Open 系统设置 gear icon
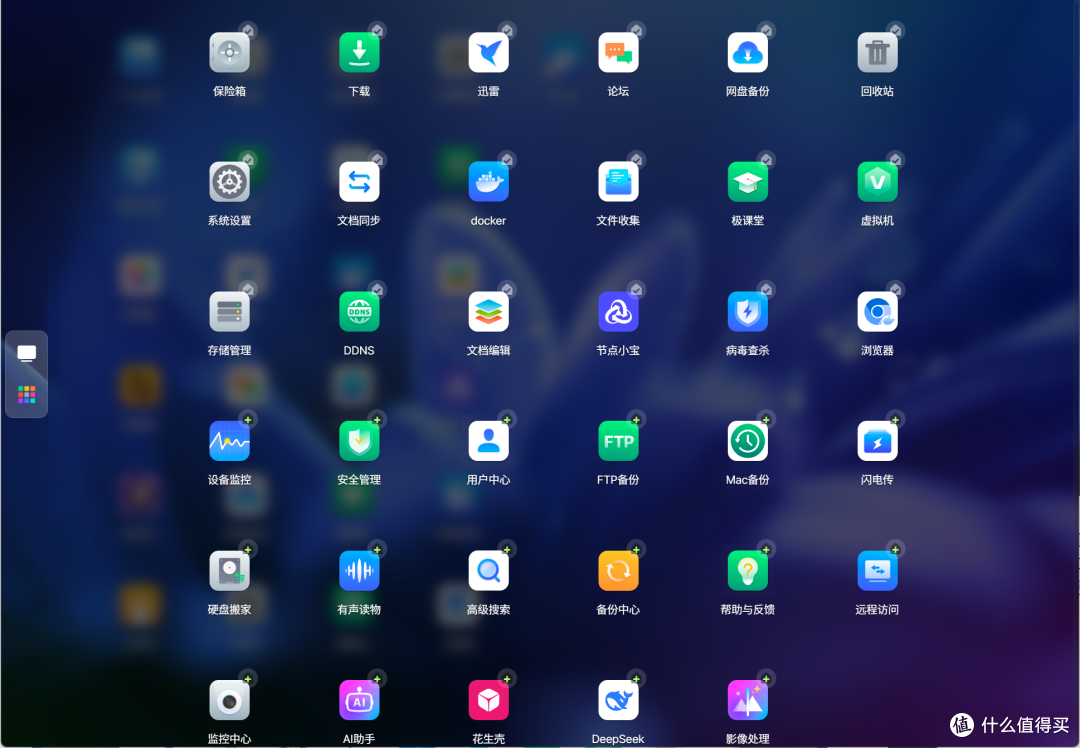This screenshot has width=1080, height=748. 229,182
